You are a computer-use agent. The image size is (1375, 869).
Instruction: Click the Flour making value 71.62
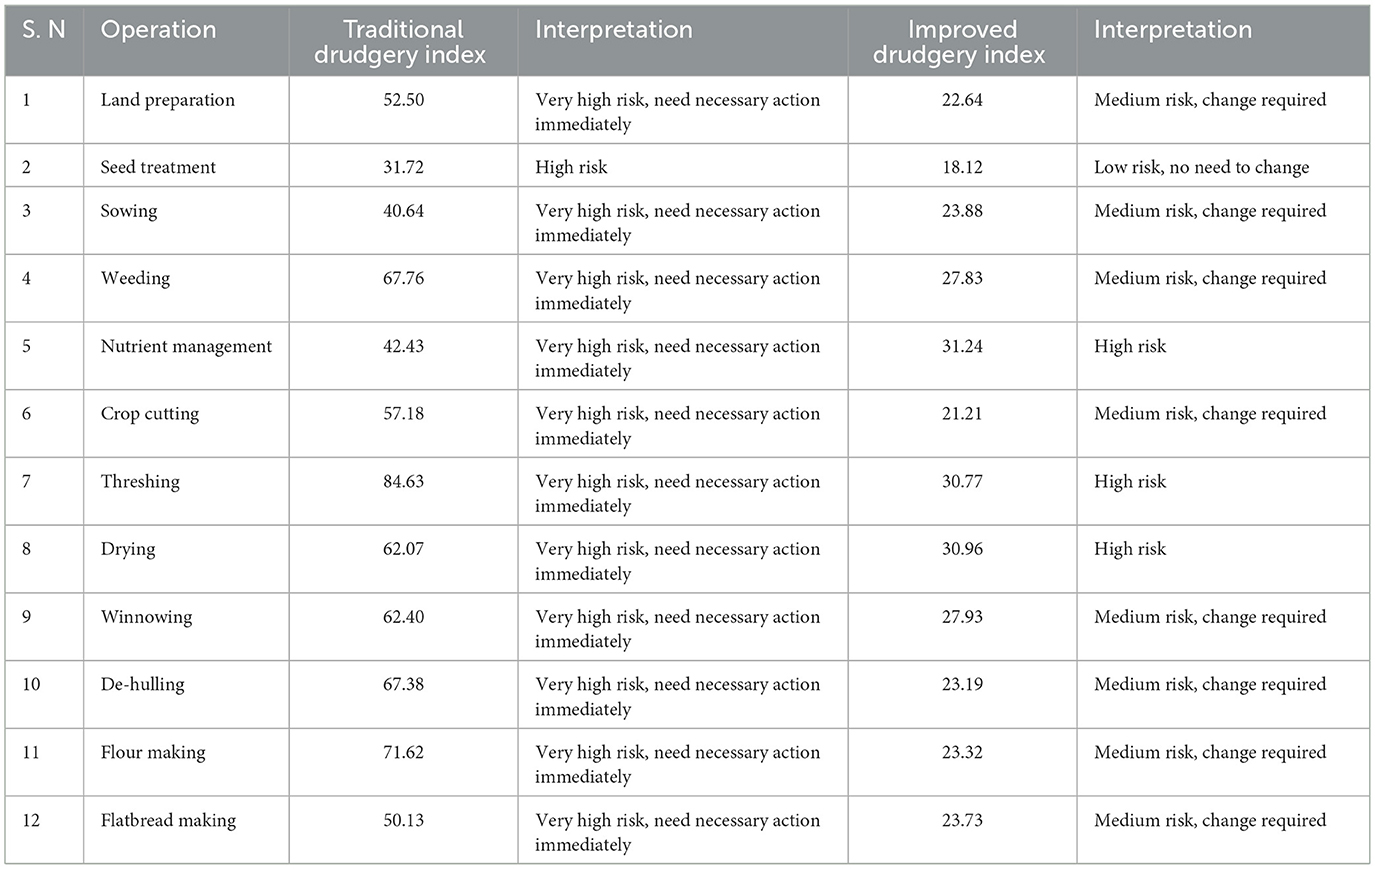click(403, 752)
